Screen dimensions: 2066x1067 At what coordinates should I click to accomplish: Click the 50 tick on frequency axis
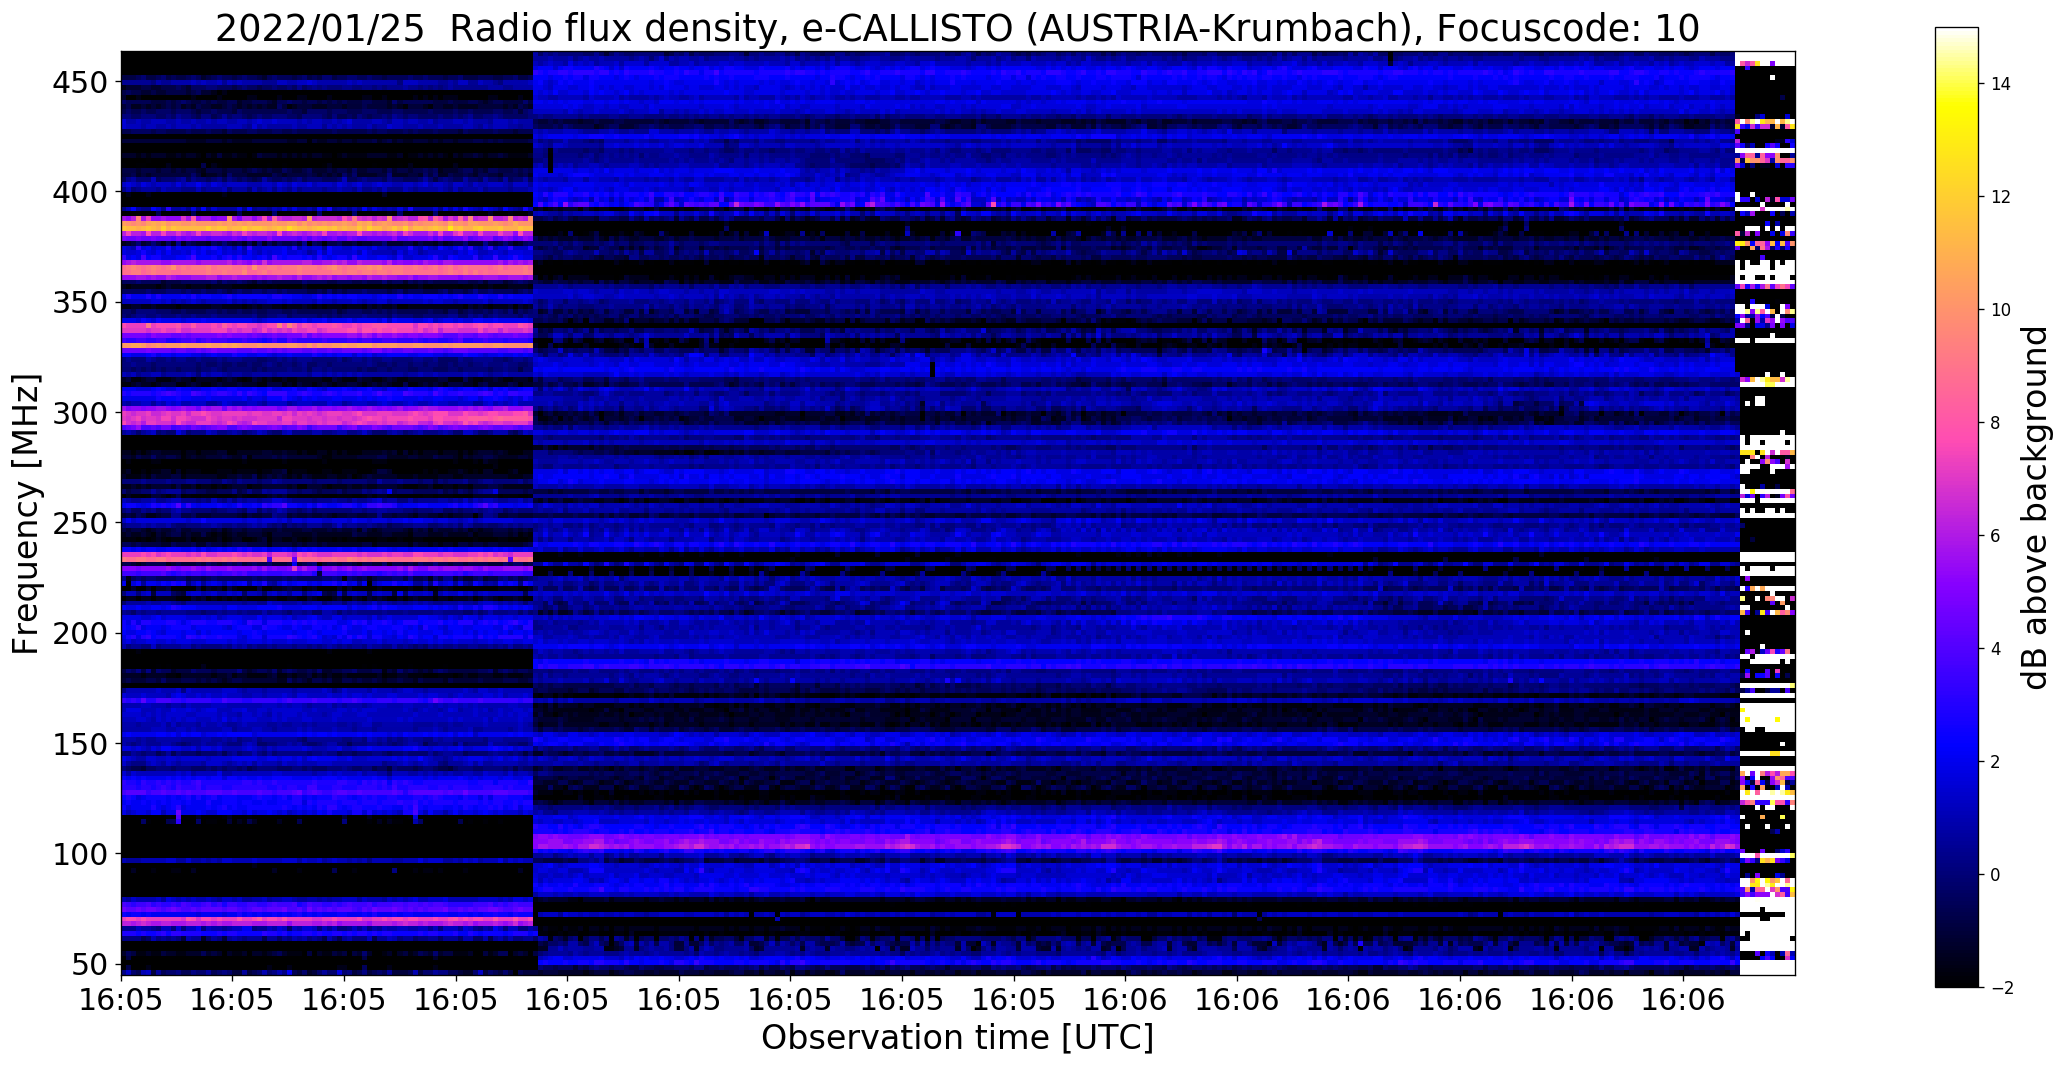(90, 965)
